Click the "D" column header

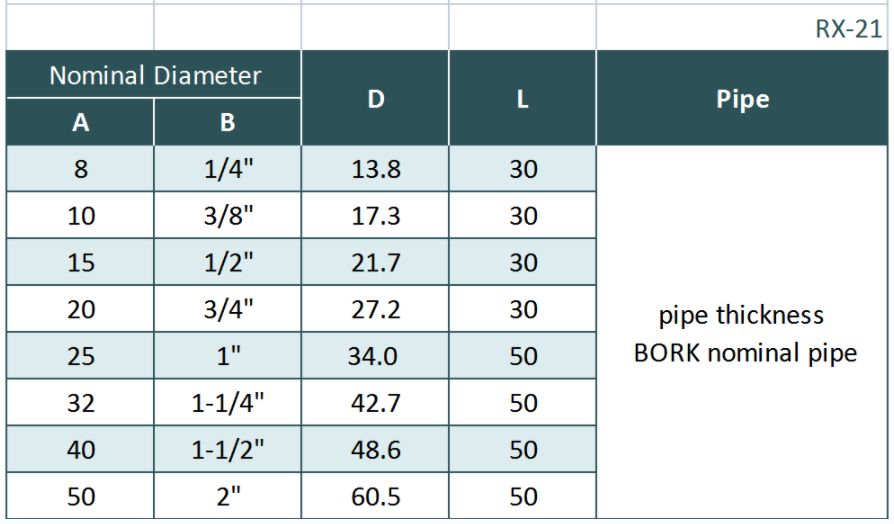[375, 99]
